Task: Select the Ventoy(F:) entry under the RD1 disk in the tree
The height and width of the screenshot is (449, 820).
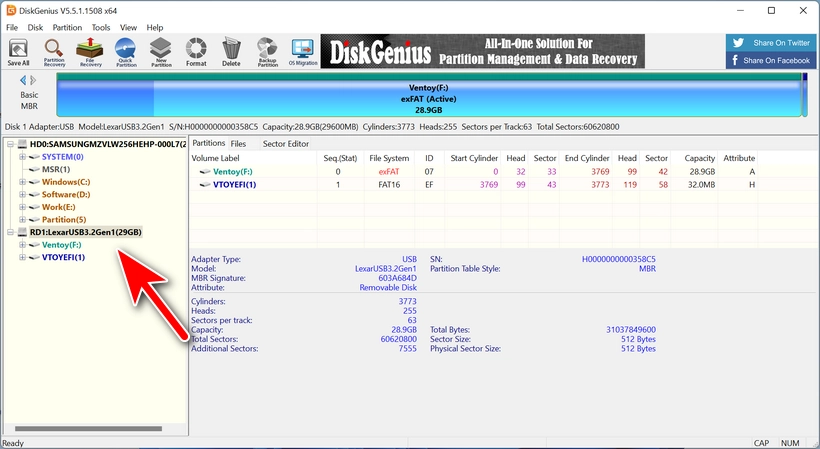Action: (62, 245)
